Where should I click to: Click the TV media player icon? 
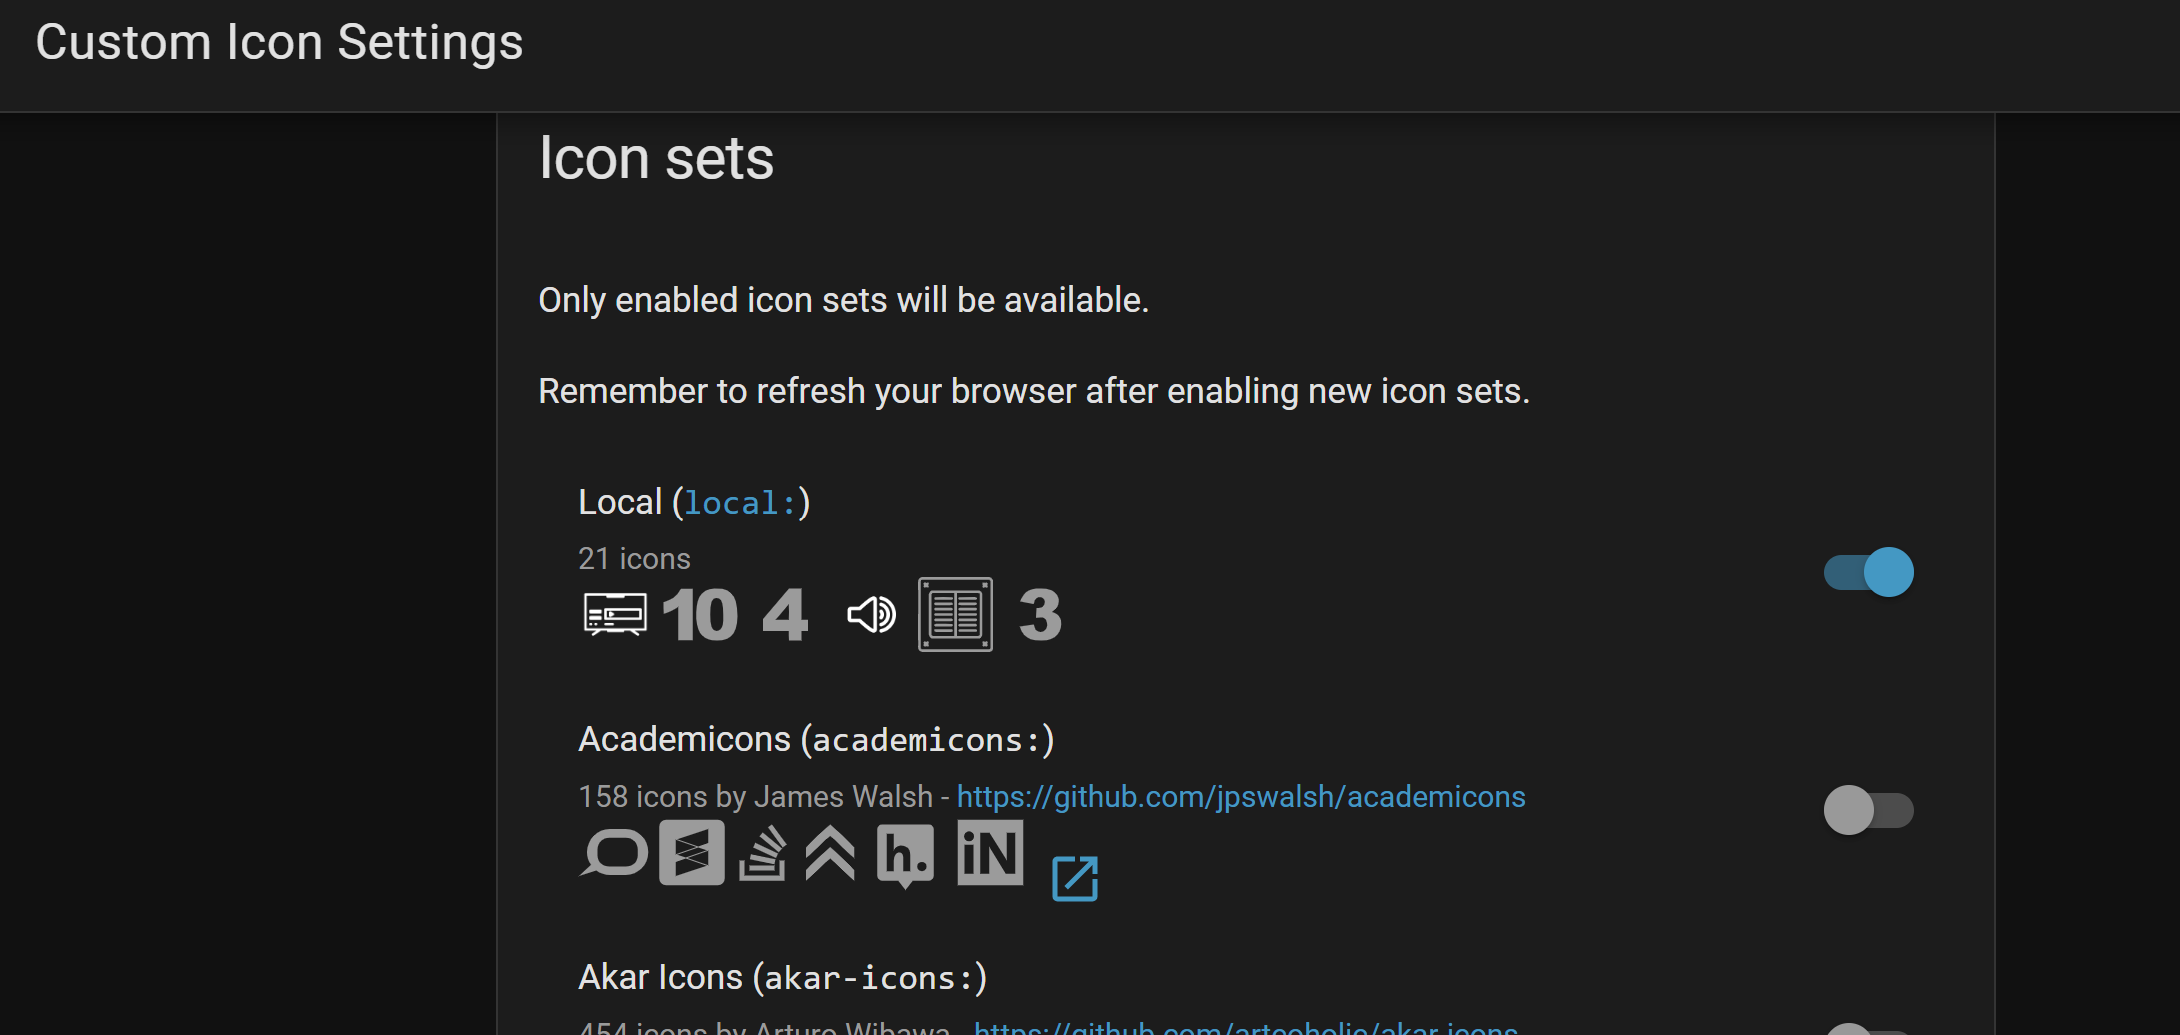click(615, 614)
